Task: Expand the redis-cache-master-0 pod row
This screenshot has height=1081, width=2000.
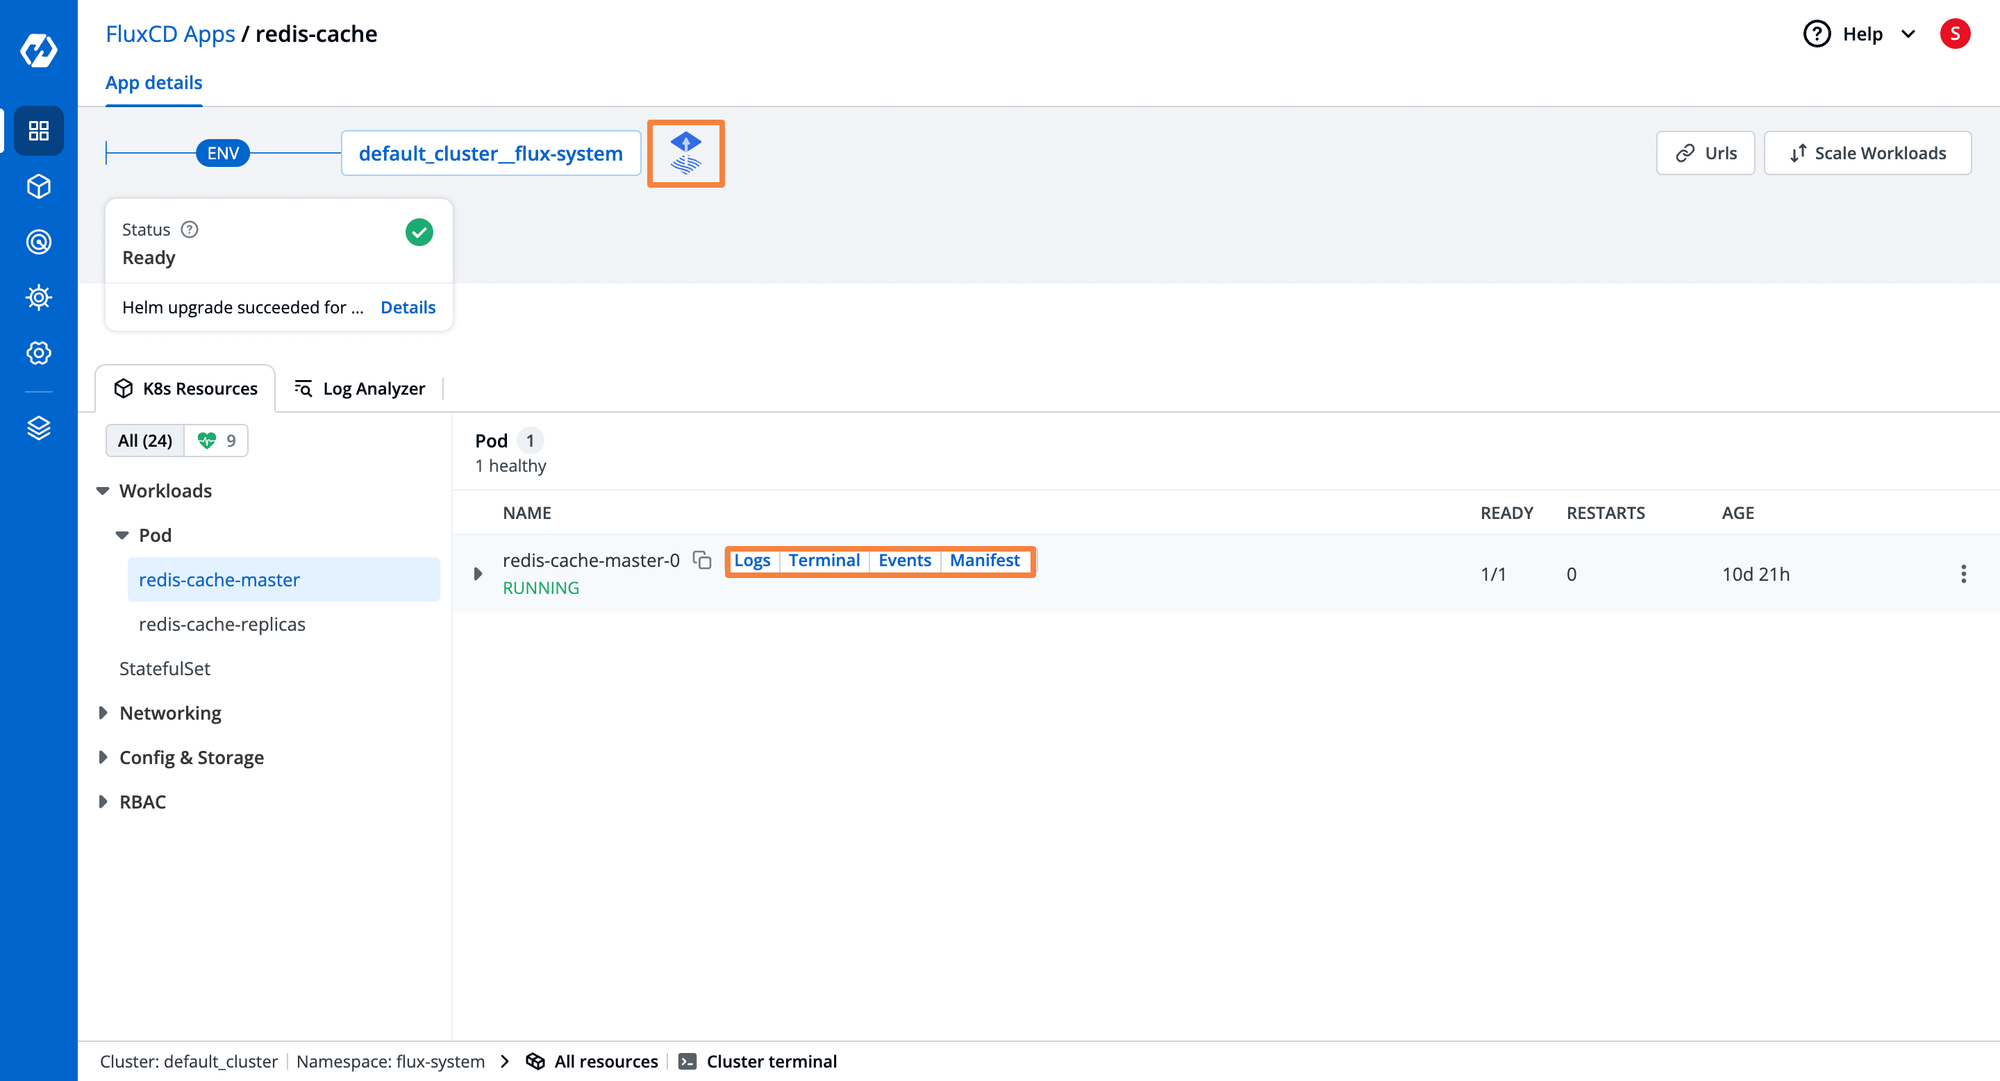Action: coord(478,574)
